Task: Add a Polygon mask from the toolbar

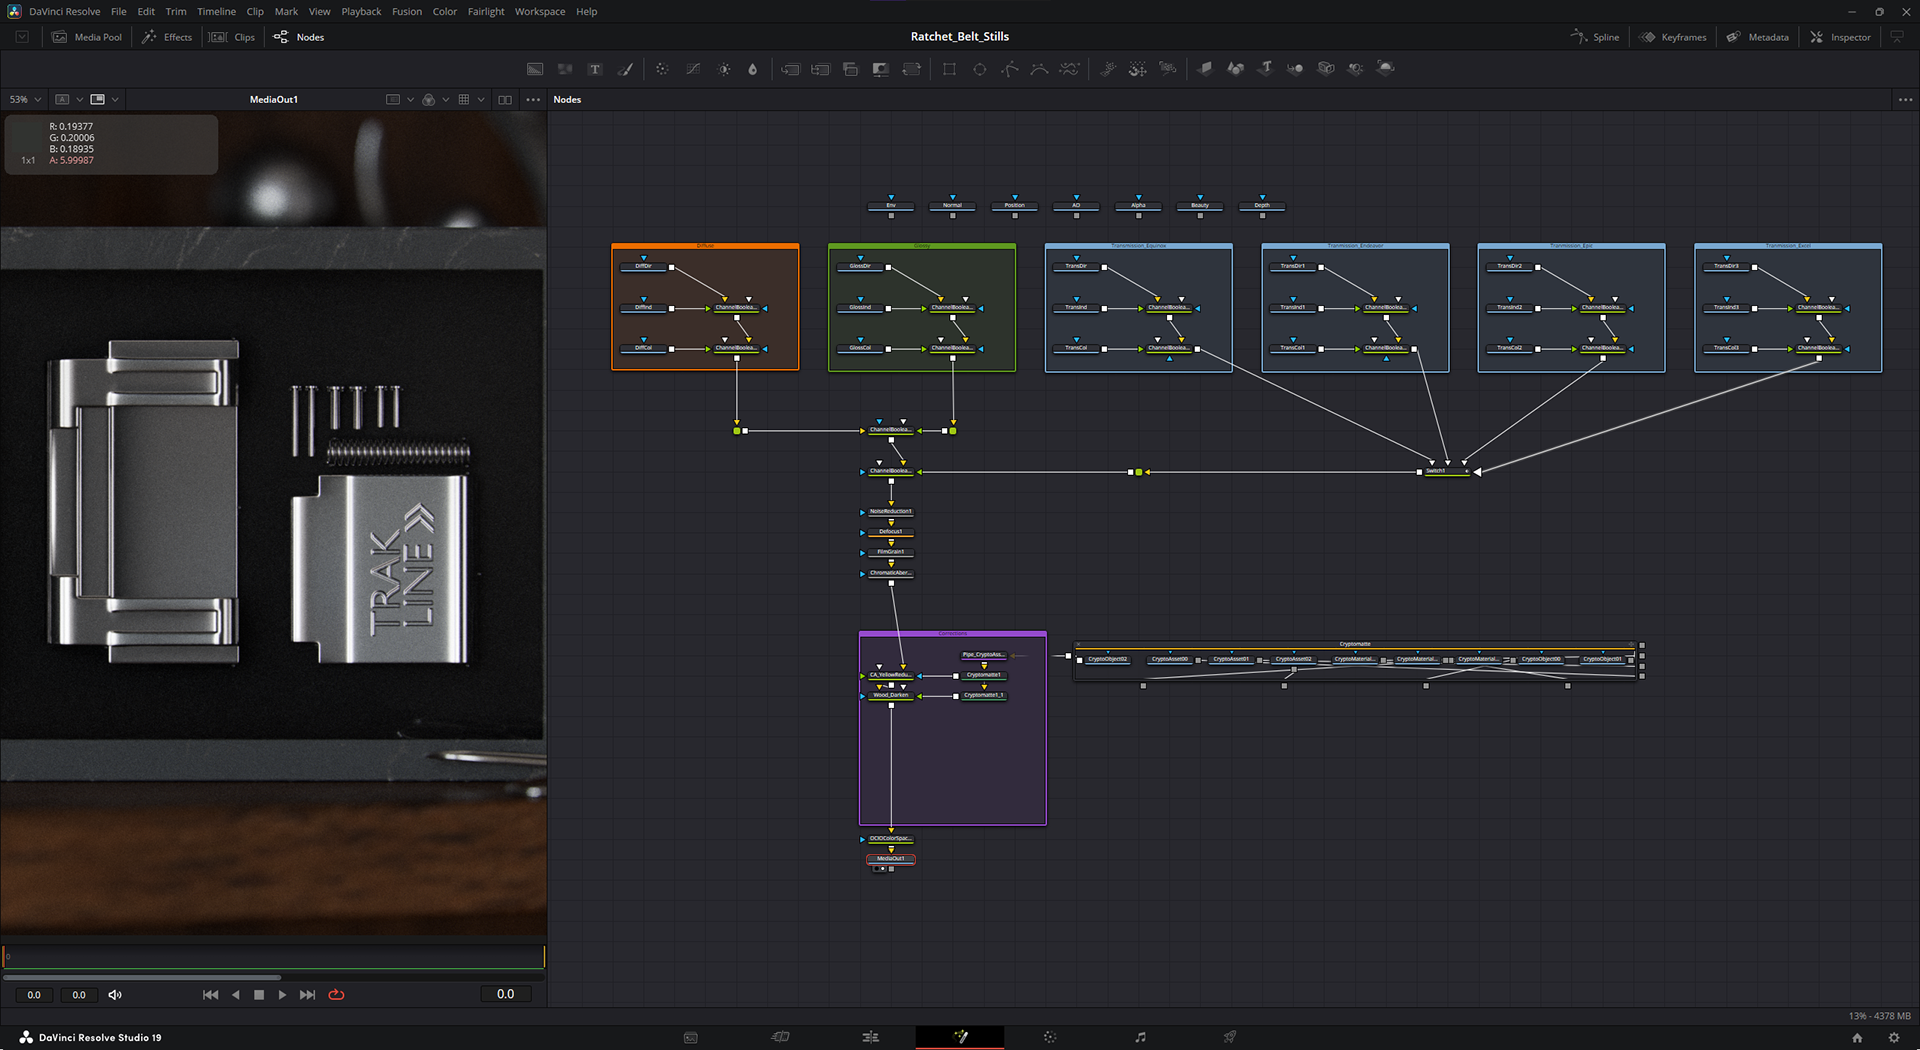Action: [x=1010, y=69]
